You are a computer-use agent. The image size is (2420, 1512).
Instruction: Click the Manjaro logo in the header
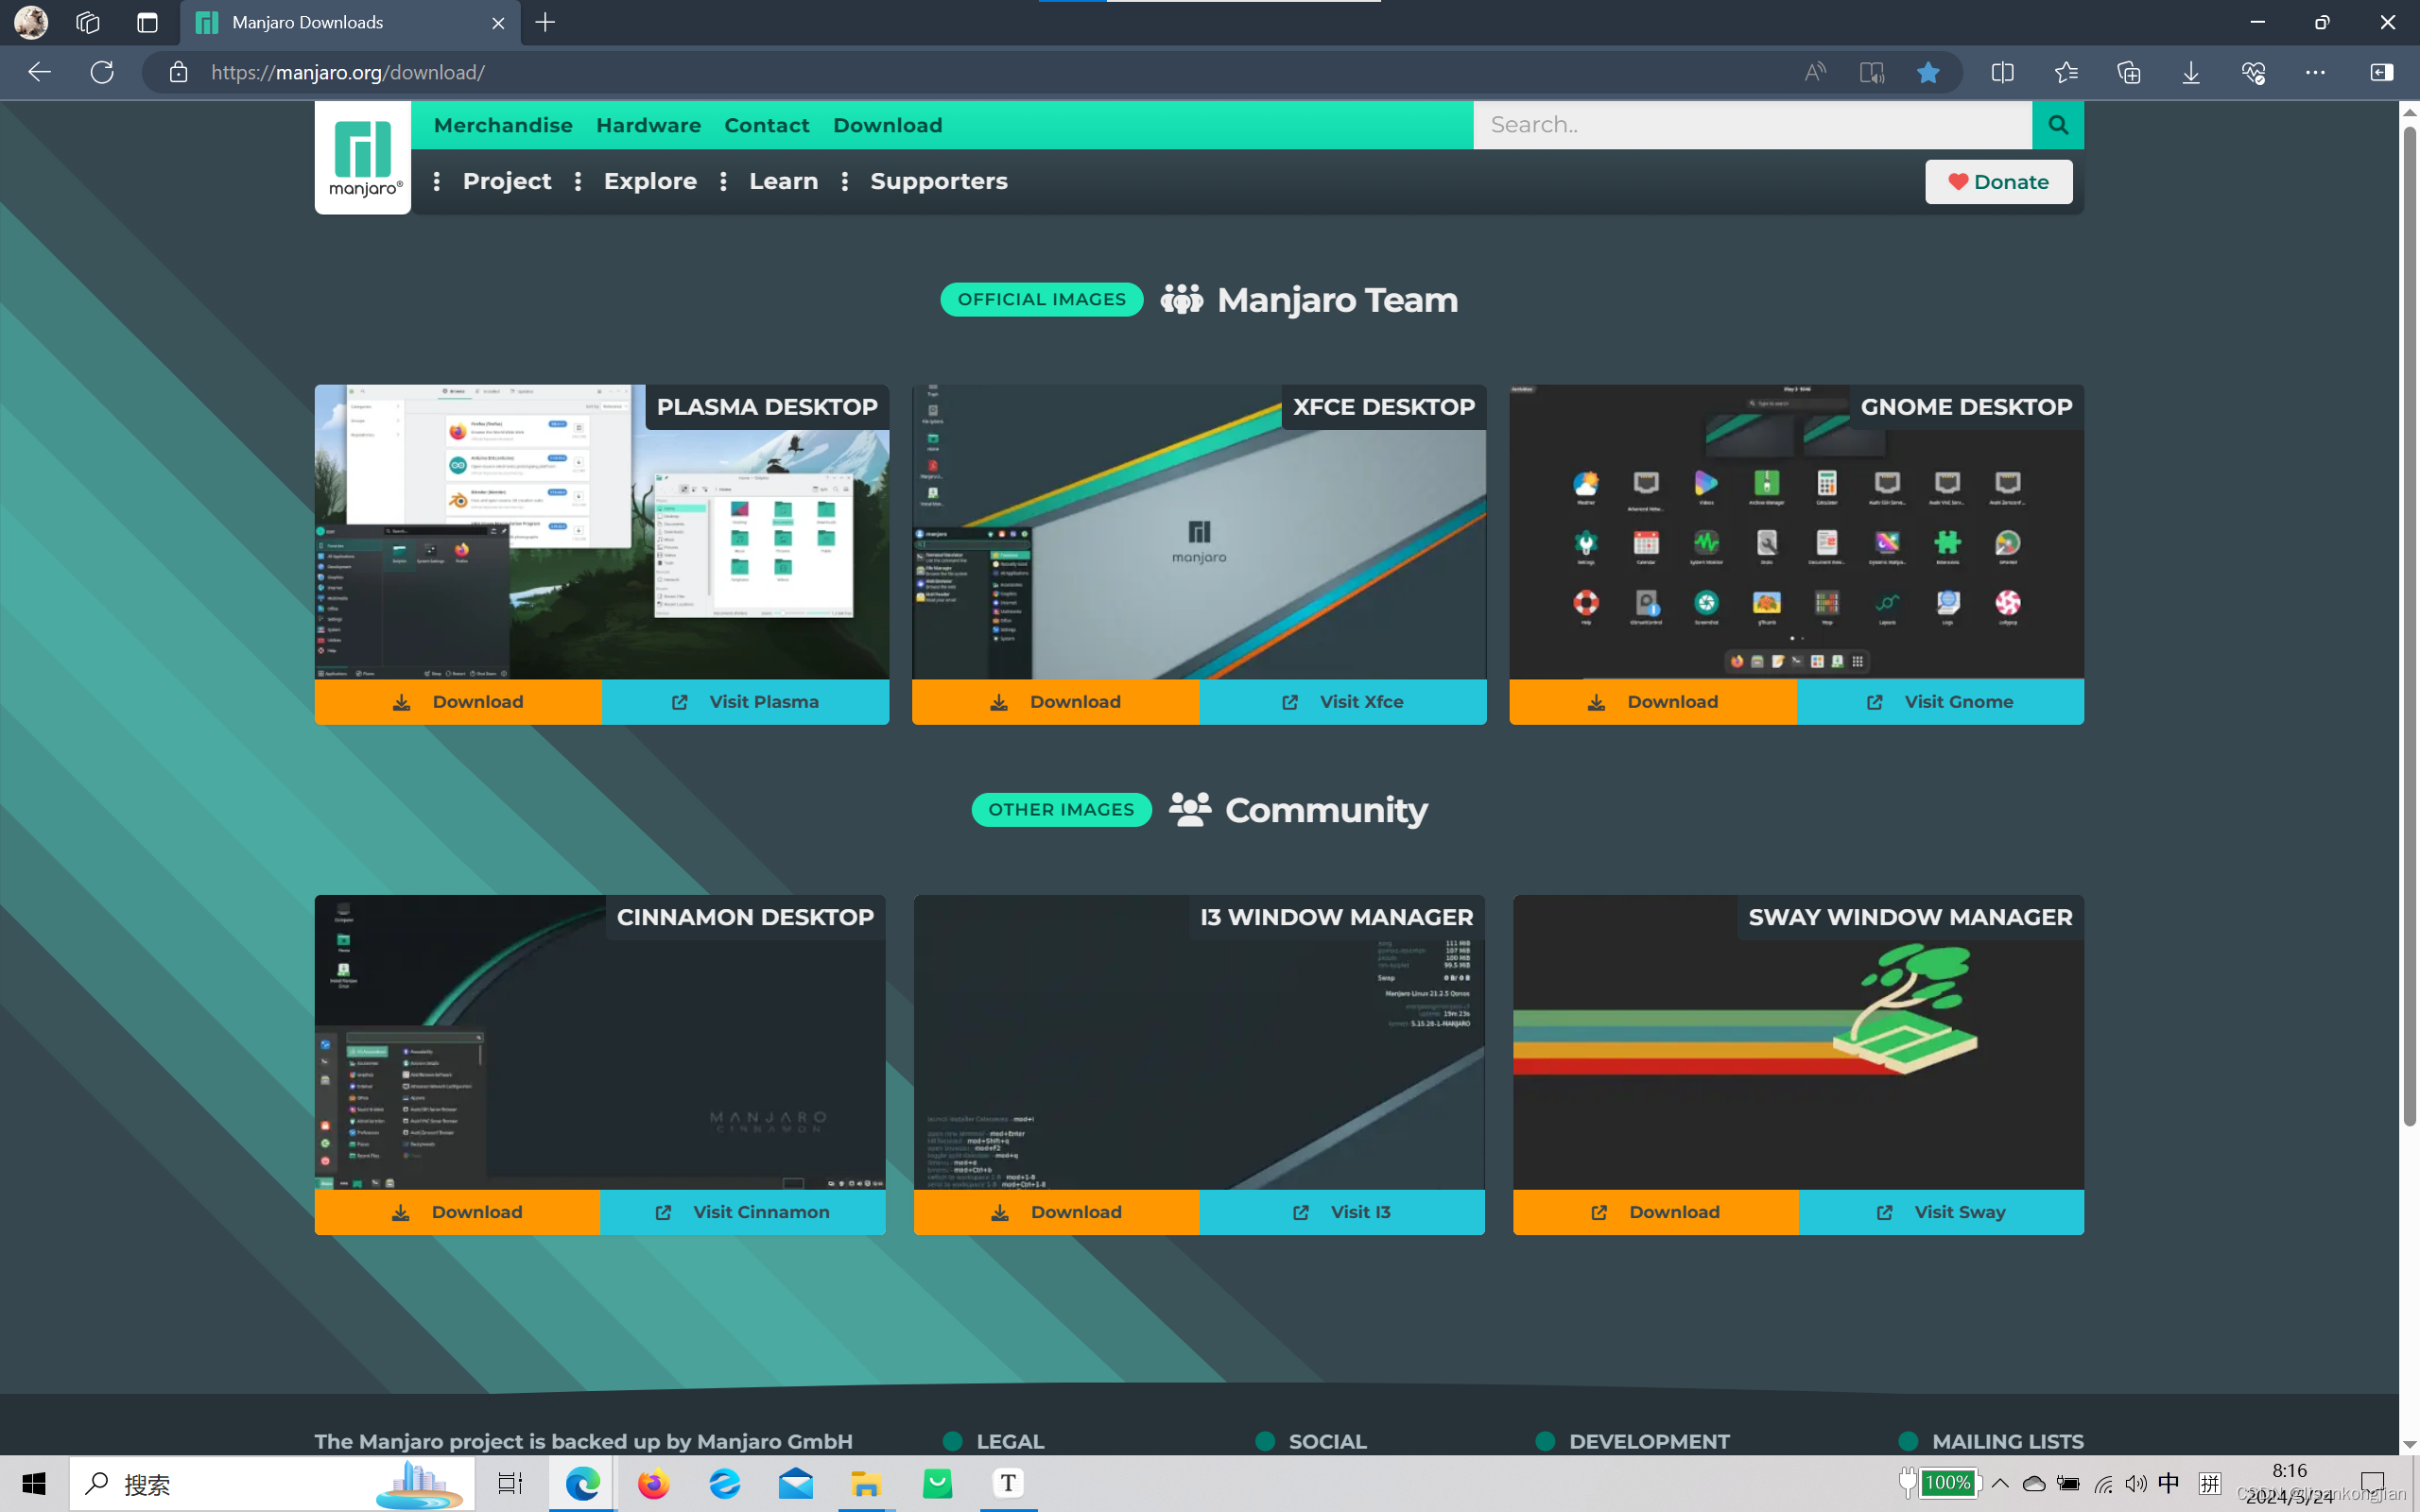tap(362, 156)
